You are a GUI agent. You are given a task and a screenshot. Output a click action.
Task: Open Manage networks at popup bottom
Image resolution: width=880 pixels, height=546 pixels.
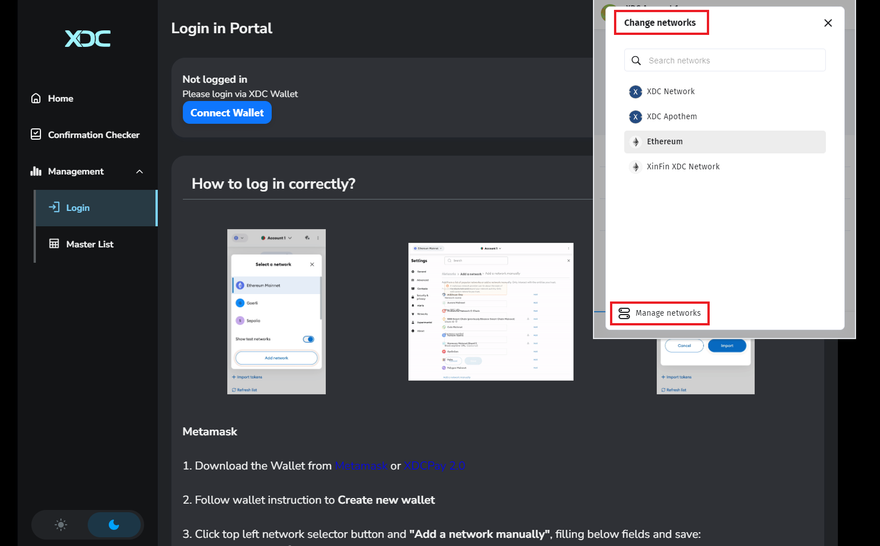[x=659, y=313]
